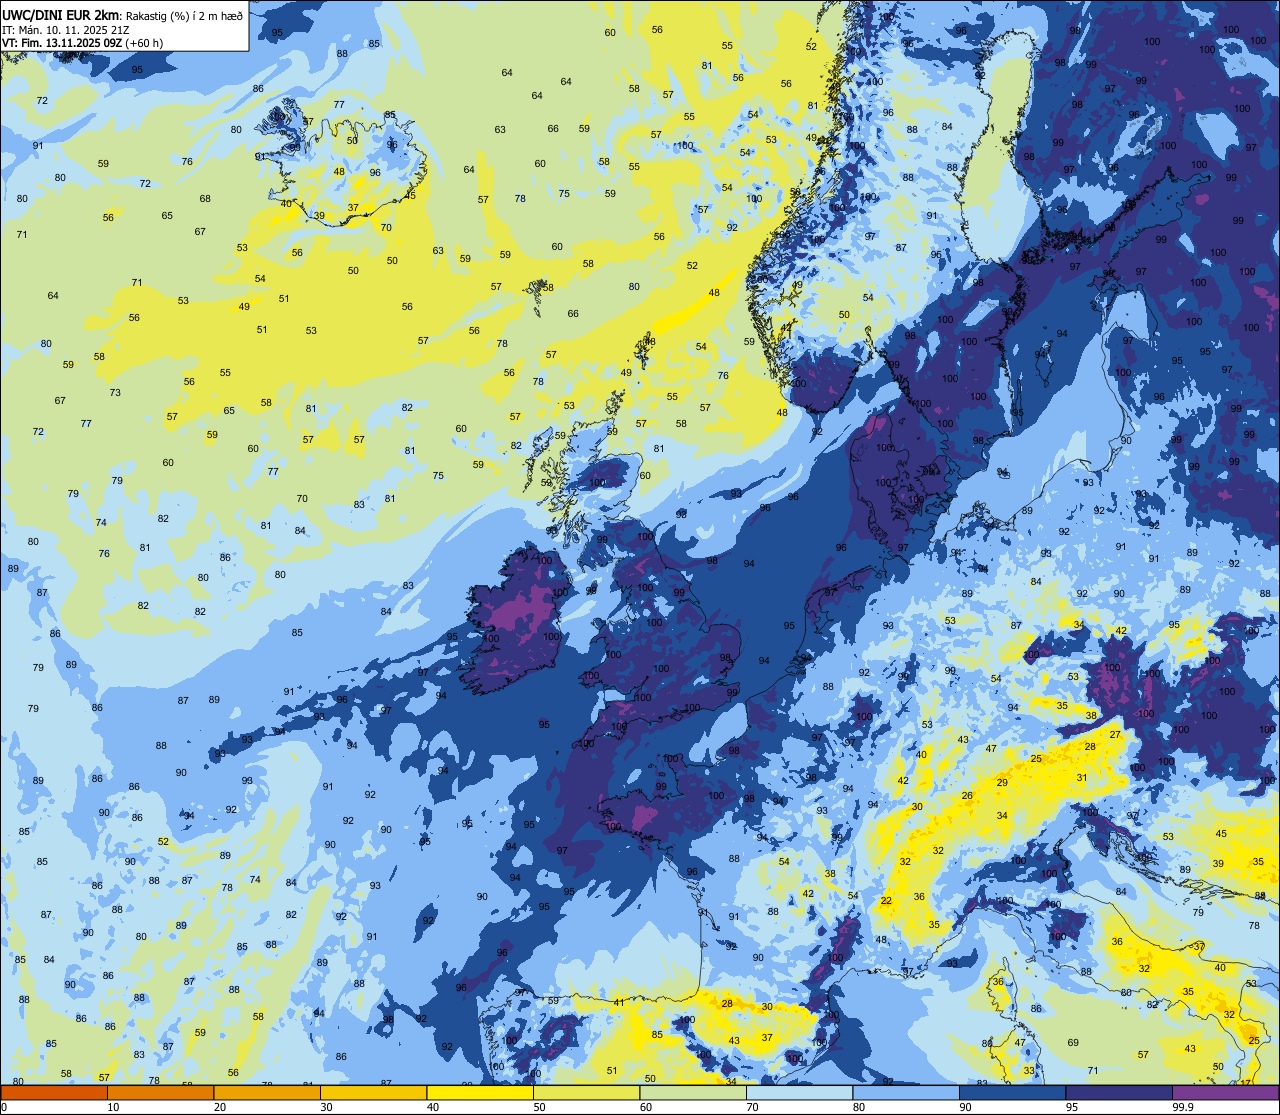Select the bright yellow 40–50 legend swatch

(x=480, y=1093)
